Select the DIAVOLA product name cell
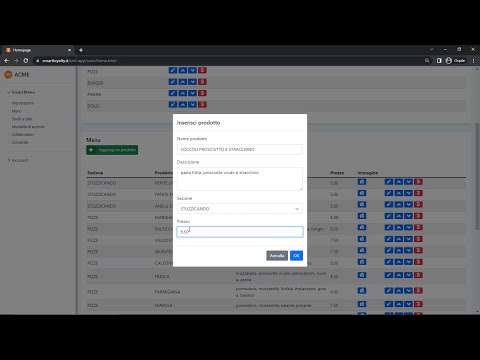Viewport: 480px width, 360px height. coord(163,305)
